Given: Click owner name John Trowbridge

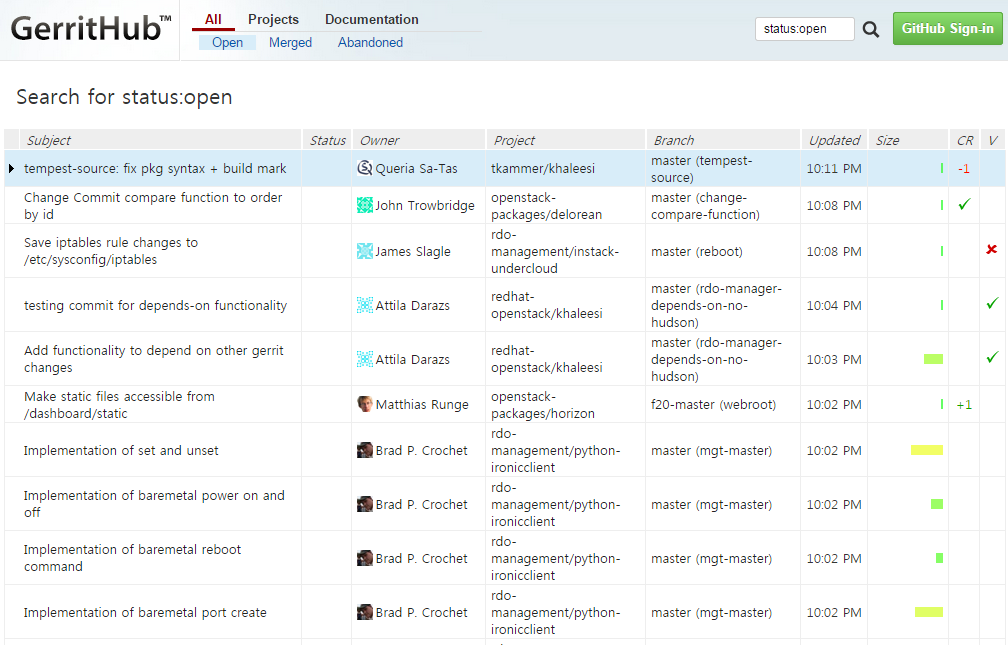Looking at the screenshot, I should (x=425, y=206).
